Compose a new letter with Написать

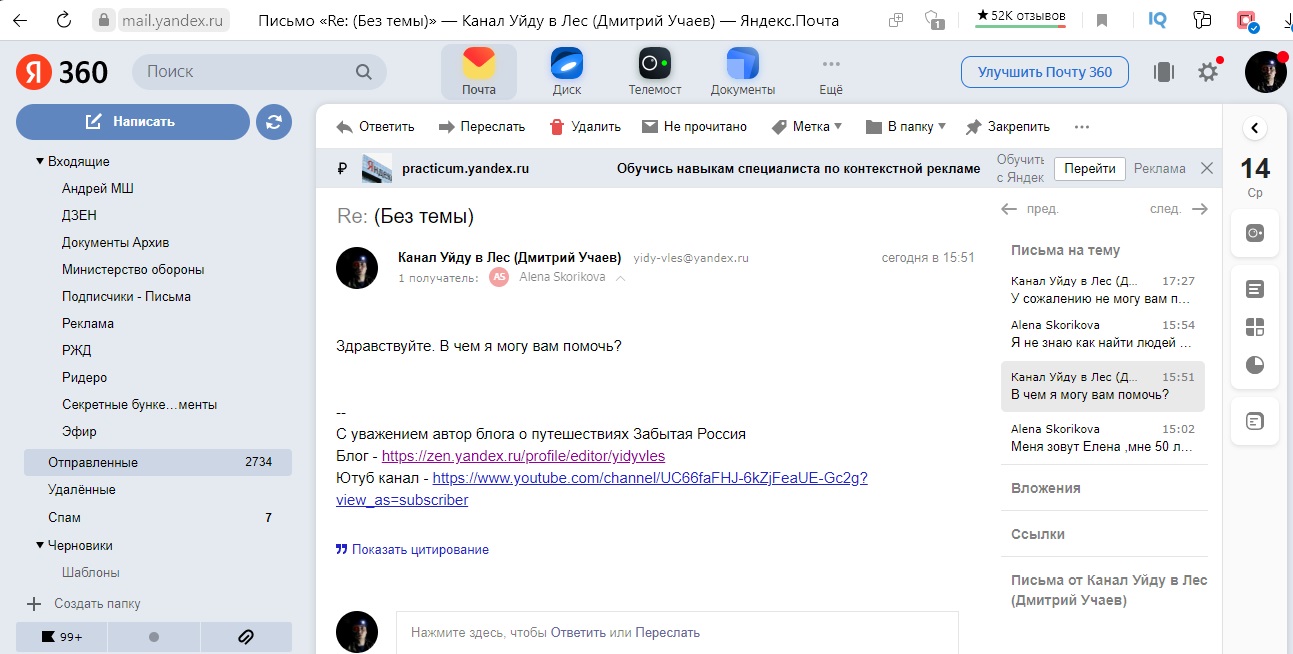click(x=133, y=122)
